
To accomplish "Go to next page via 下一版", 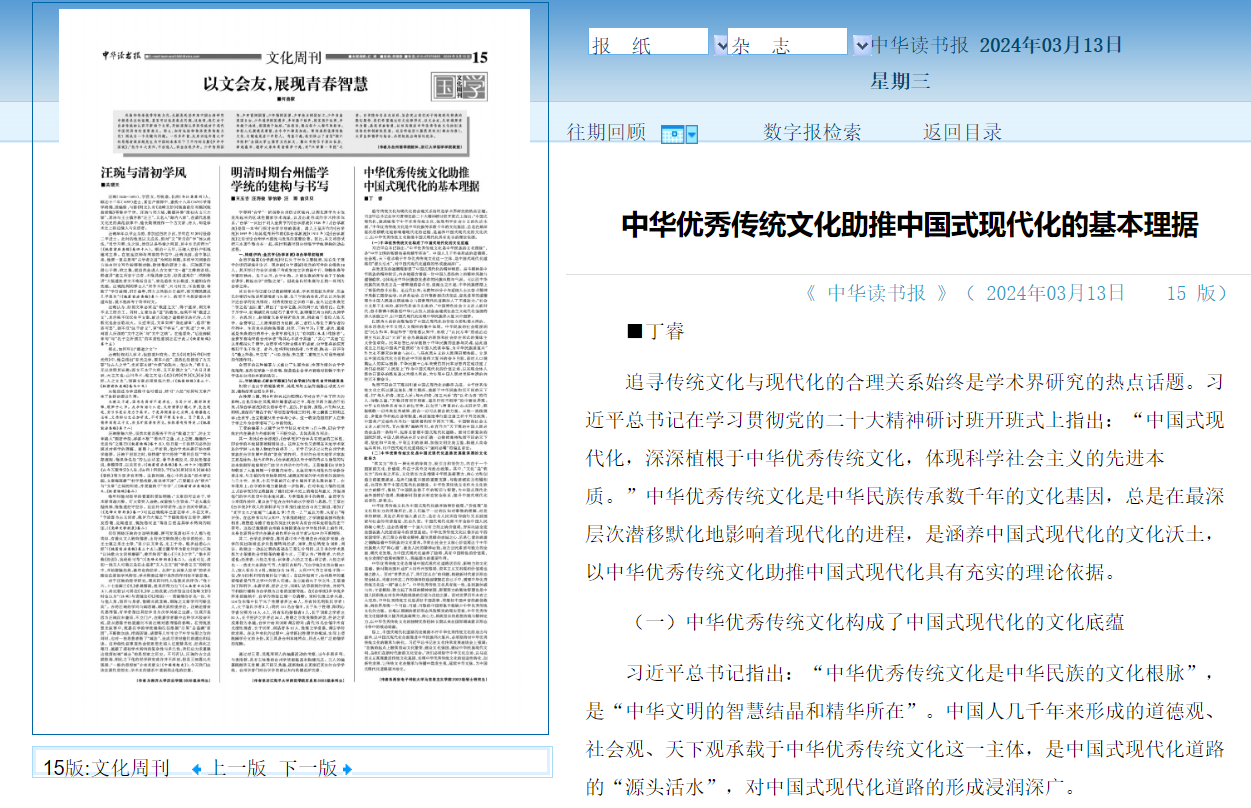I will point(308,767).
